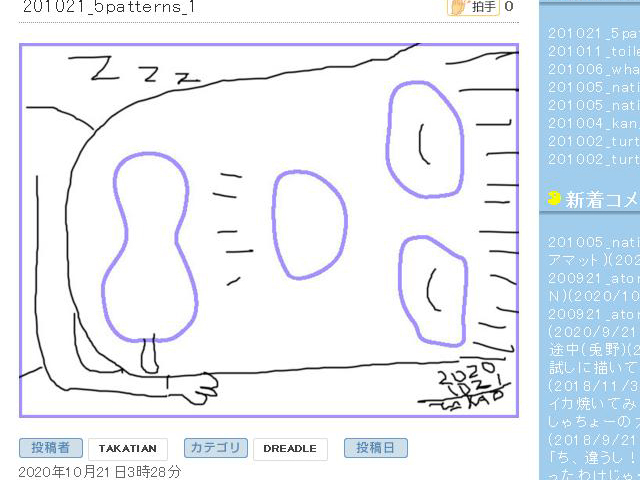Click the 投稿者 label button
This screenshot has height=480, width=640.
pos(50,449)
